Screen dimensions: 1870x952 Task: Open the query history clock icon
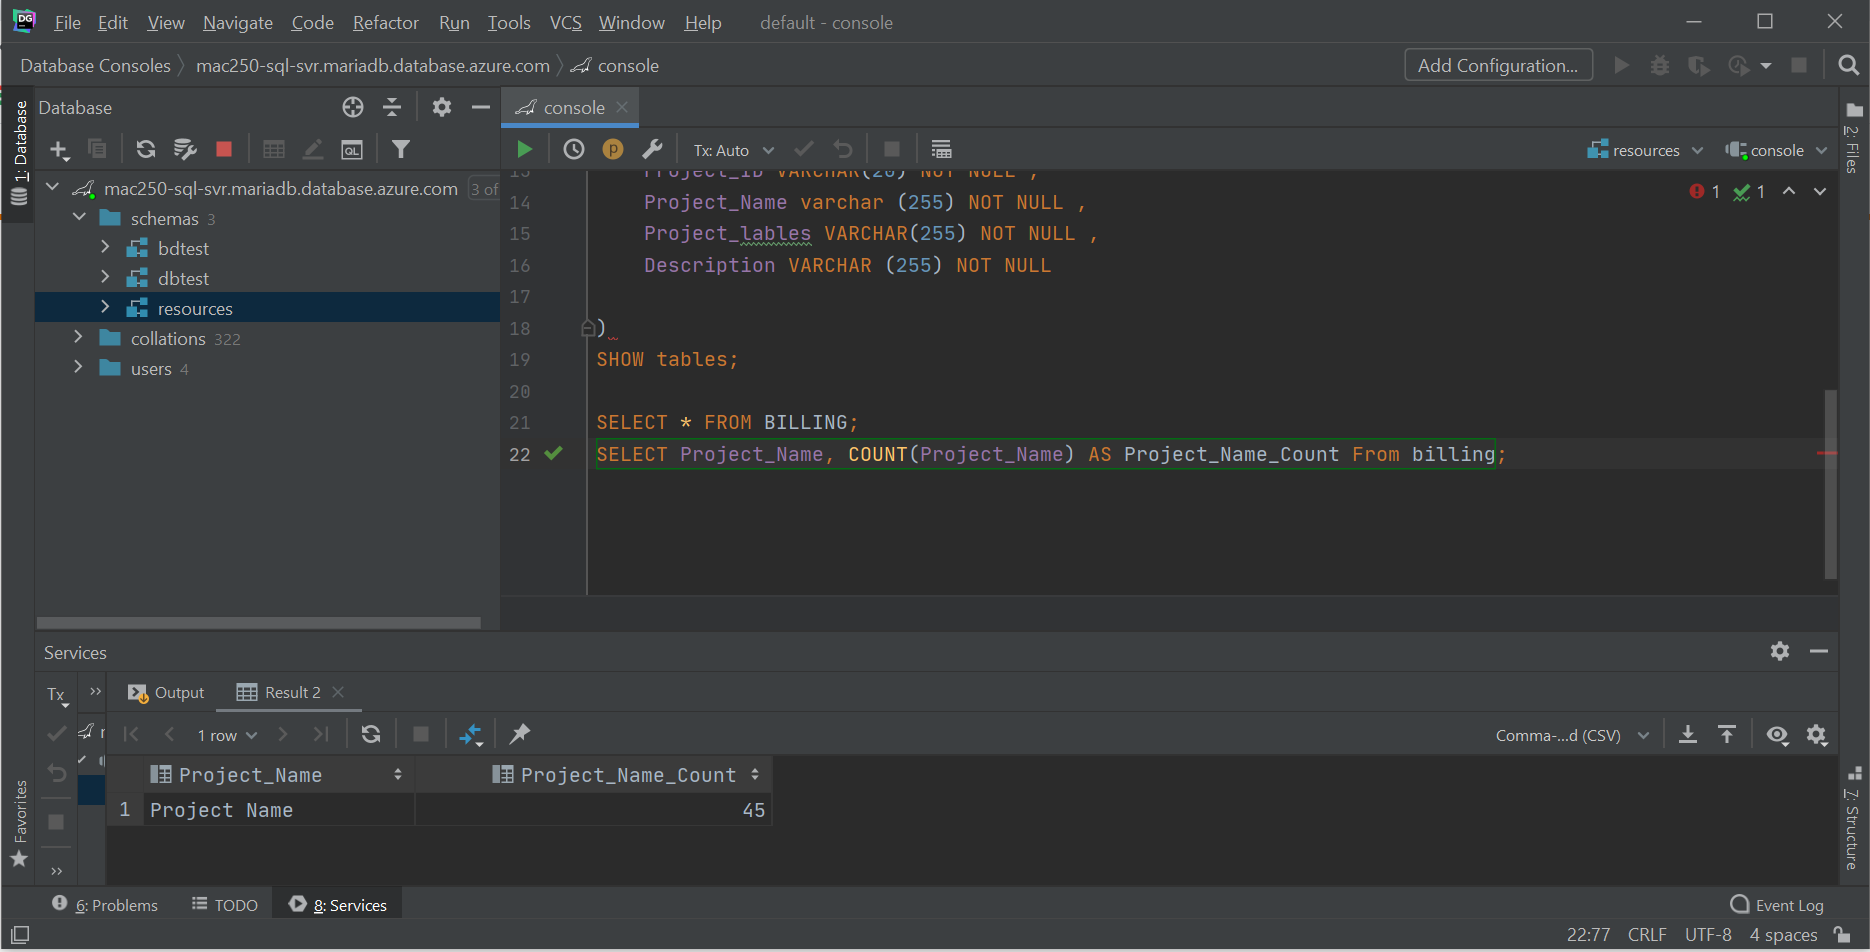[x=574, y=150]
